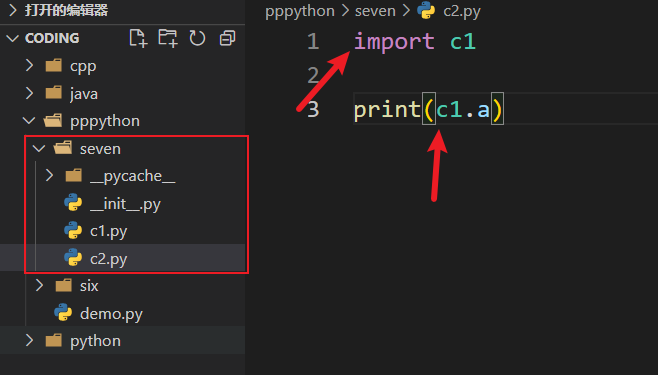Expand the java folder chevron
The height and width of the screenshot is (375, 658).
point(29,93)
